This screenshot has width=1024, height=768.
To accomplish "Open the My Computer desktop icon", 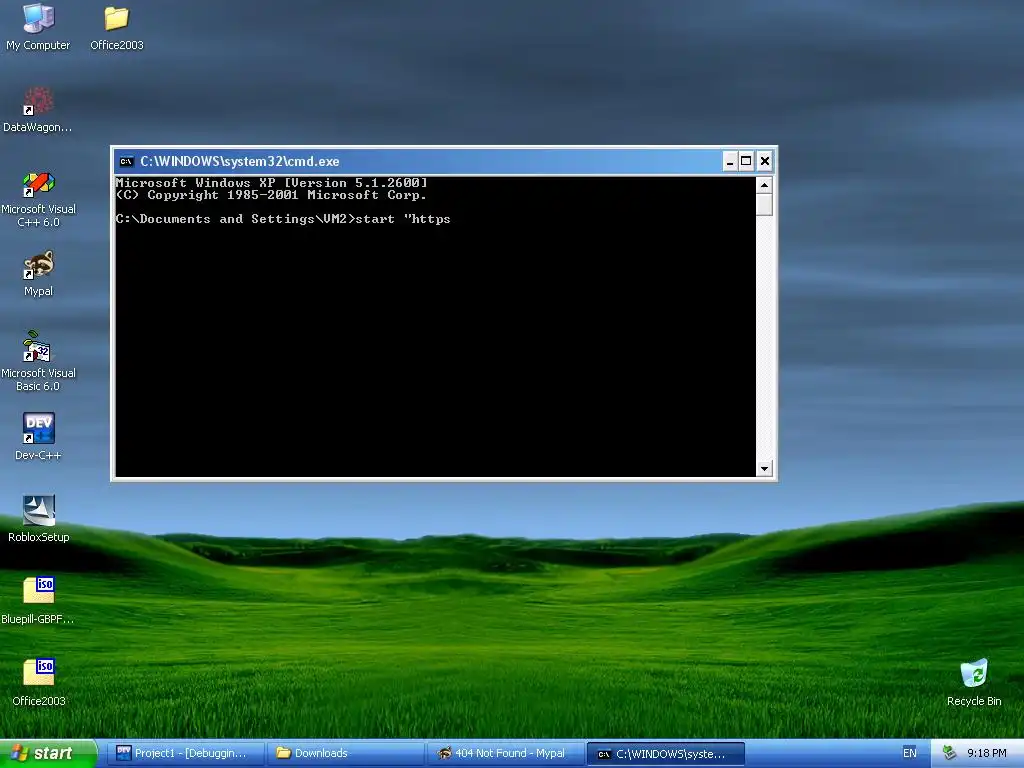I will tap(38, 26).
